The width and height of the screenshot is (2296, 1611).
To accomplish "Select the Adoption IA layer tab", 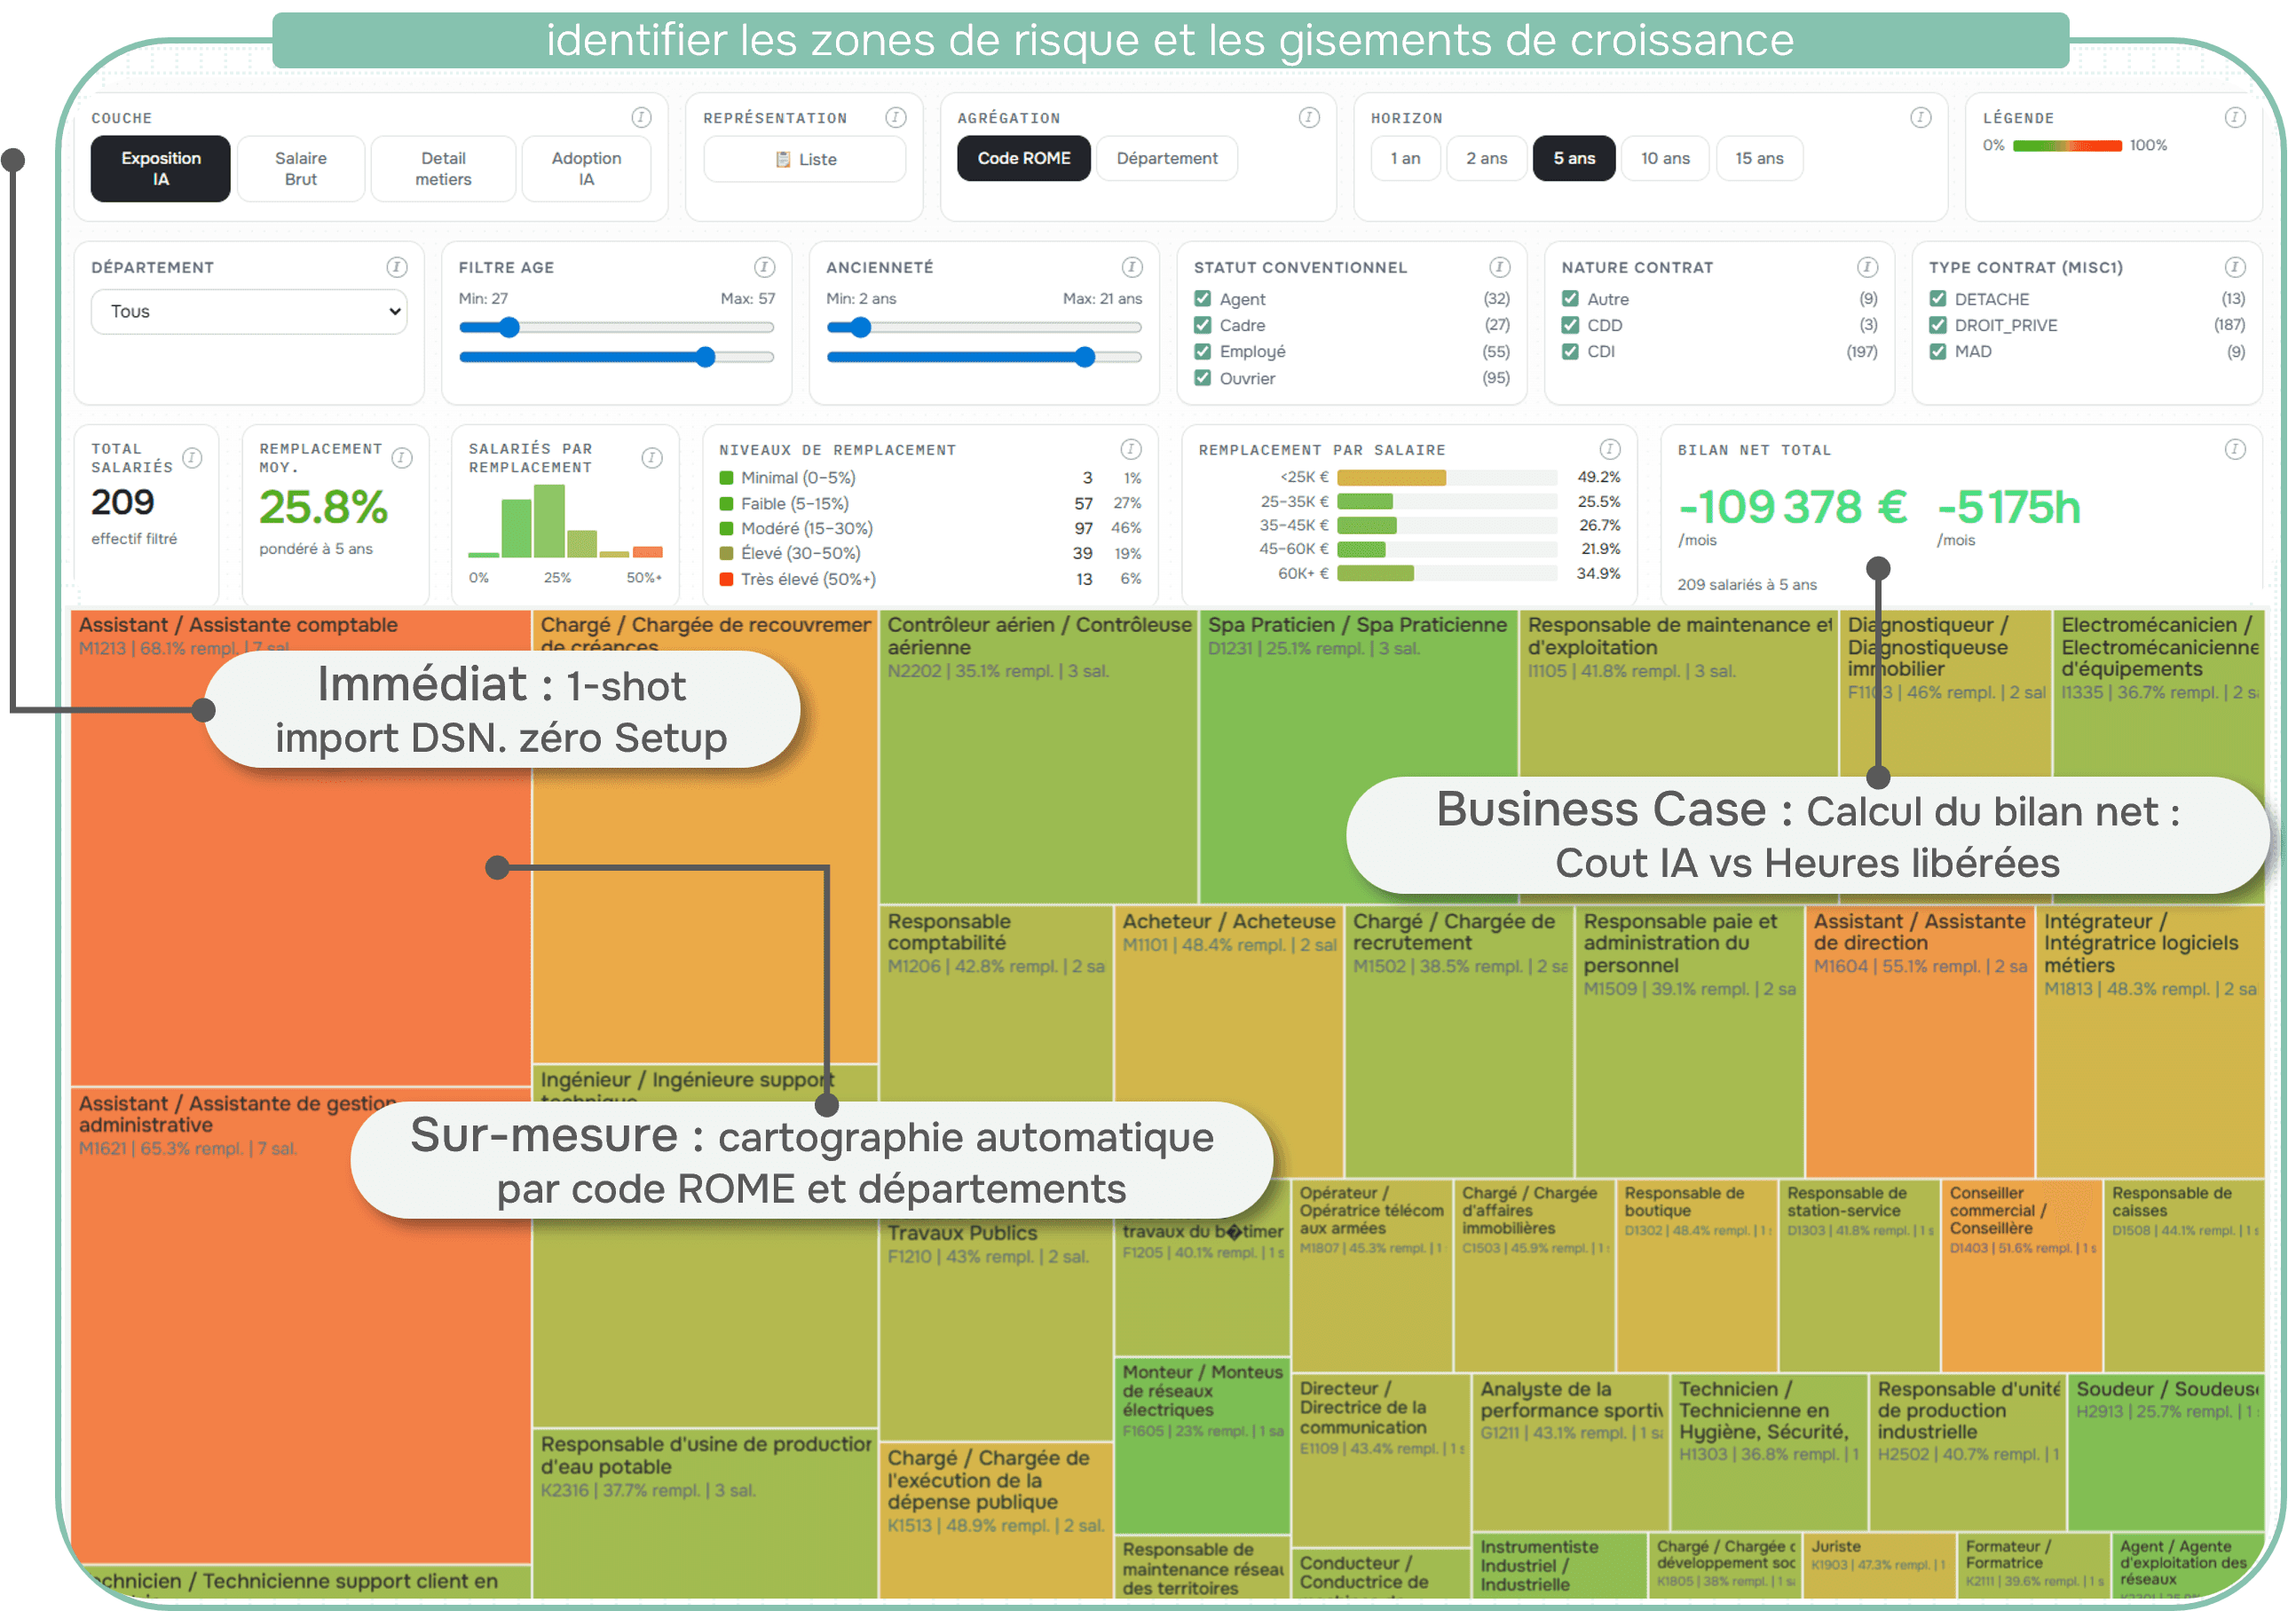I will click(586, 169).
